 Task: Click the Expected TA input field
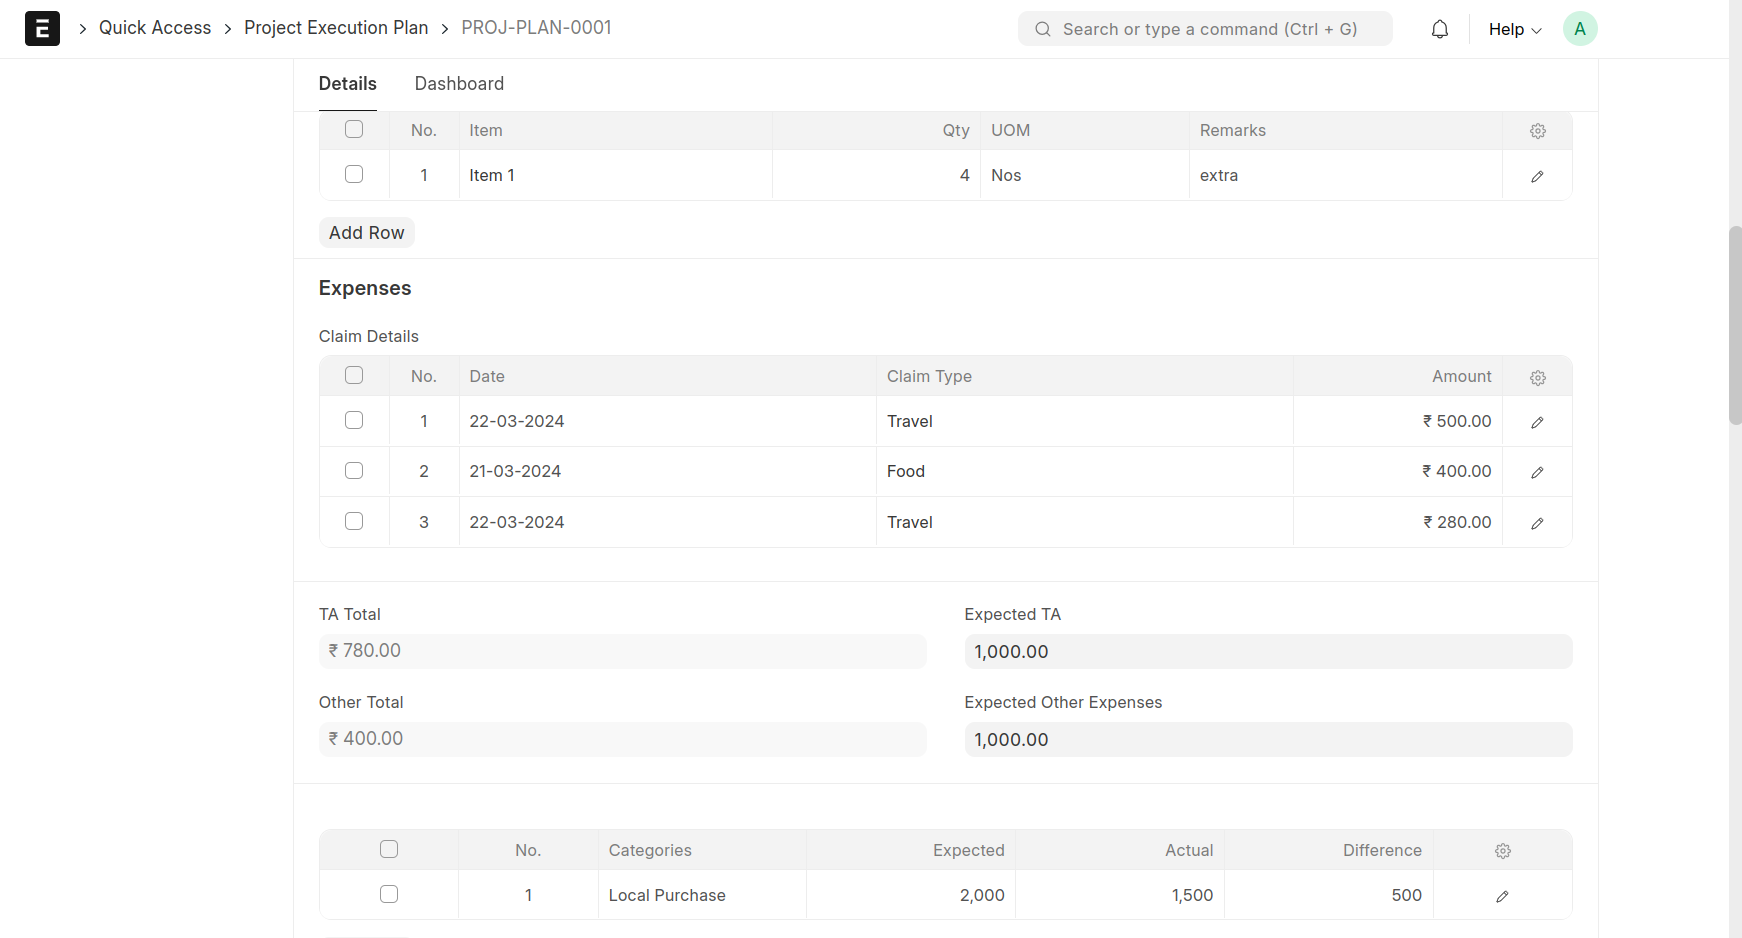click(1267, 652)
